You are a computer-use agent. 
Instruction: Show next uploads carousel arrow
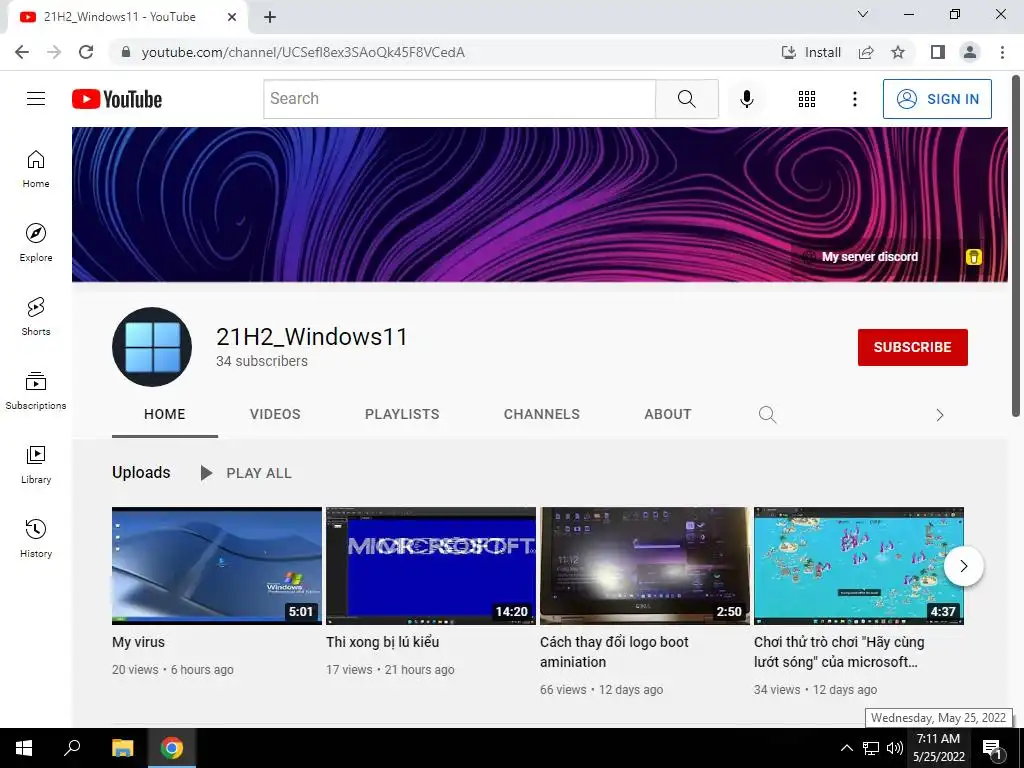click(963, 566)
